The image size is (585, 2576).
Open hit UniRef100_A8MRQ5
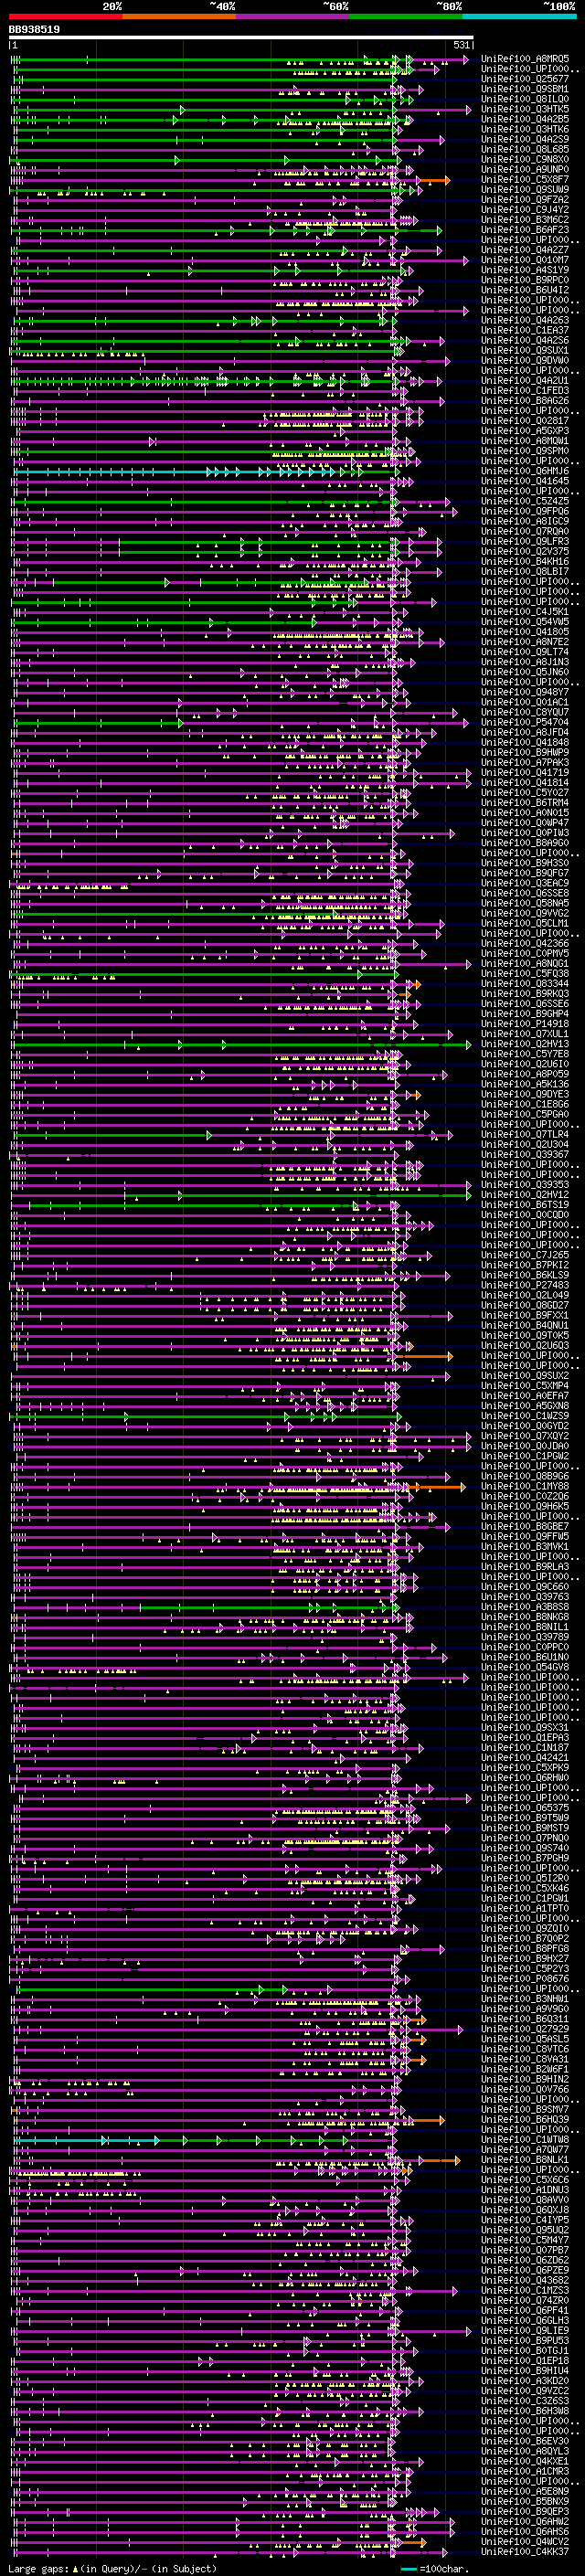pyautogui.click(x=525, y=59)
